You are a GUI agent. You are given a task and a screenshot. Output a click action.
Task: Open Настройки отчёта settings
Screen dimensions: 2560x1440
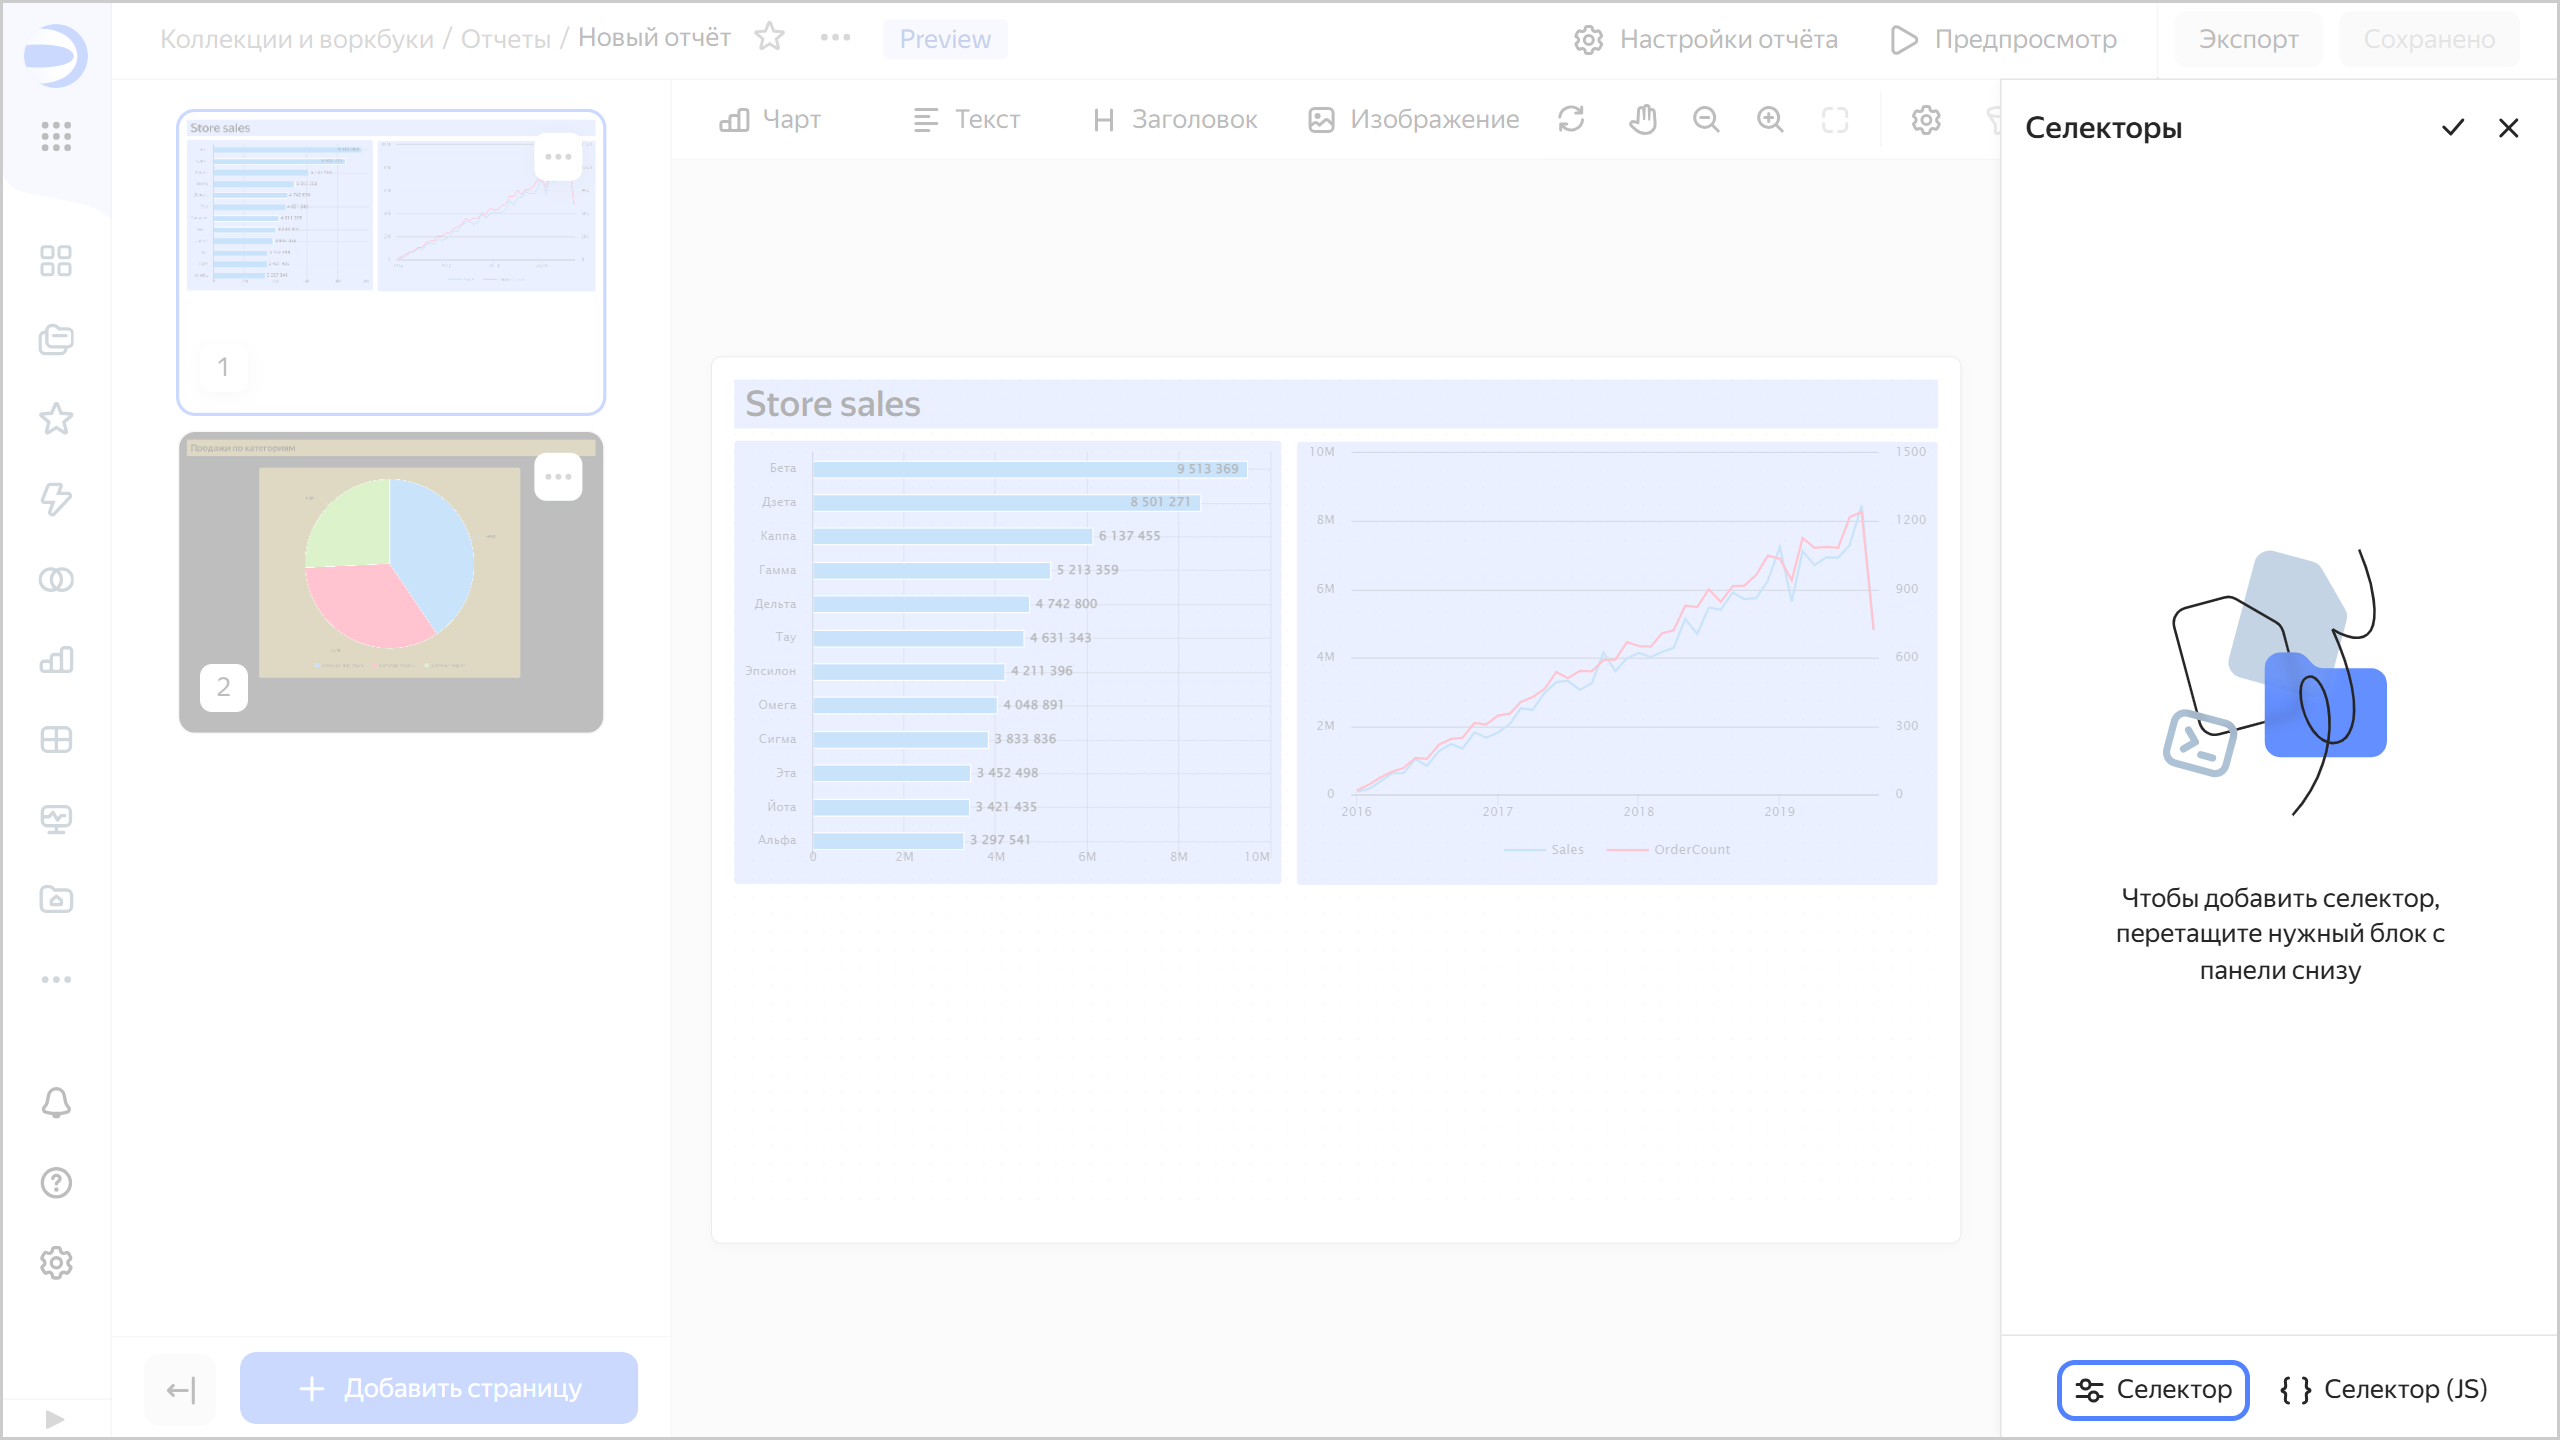tap(1706, 39)
